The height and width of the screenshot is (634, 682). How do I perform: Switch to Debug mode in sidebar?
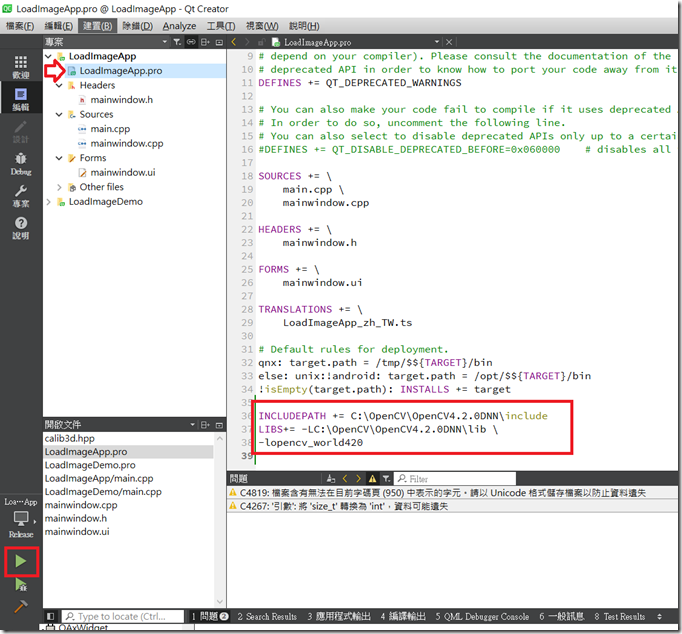(x=20, y=164)
